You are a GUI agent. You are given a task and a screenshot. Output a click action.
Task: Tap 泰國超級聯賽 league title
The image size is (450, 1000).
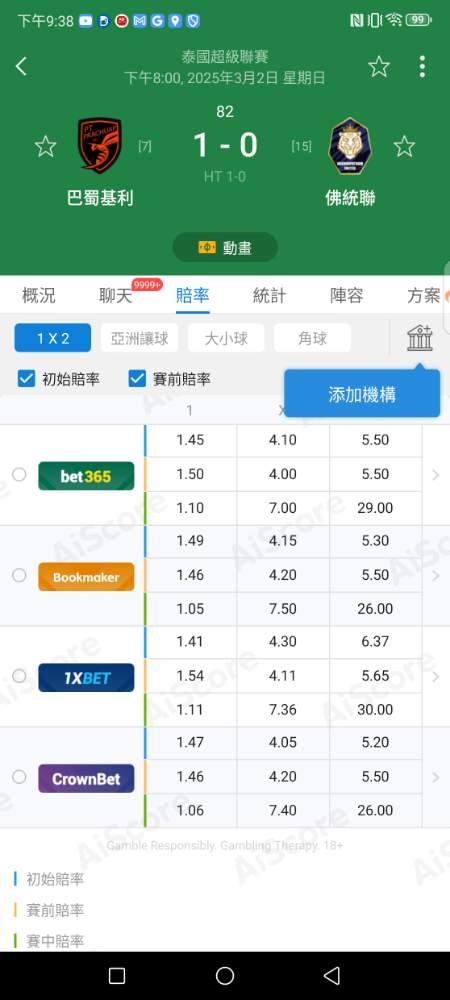(x=225, y=57)
